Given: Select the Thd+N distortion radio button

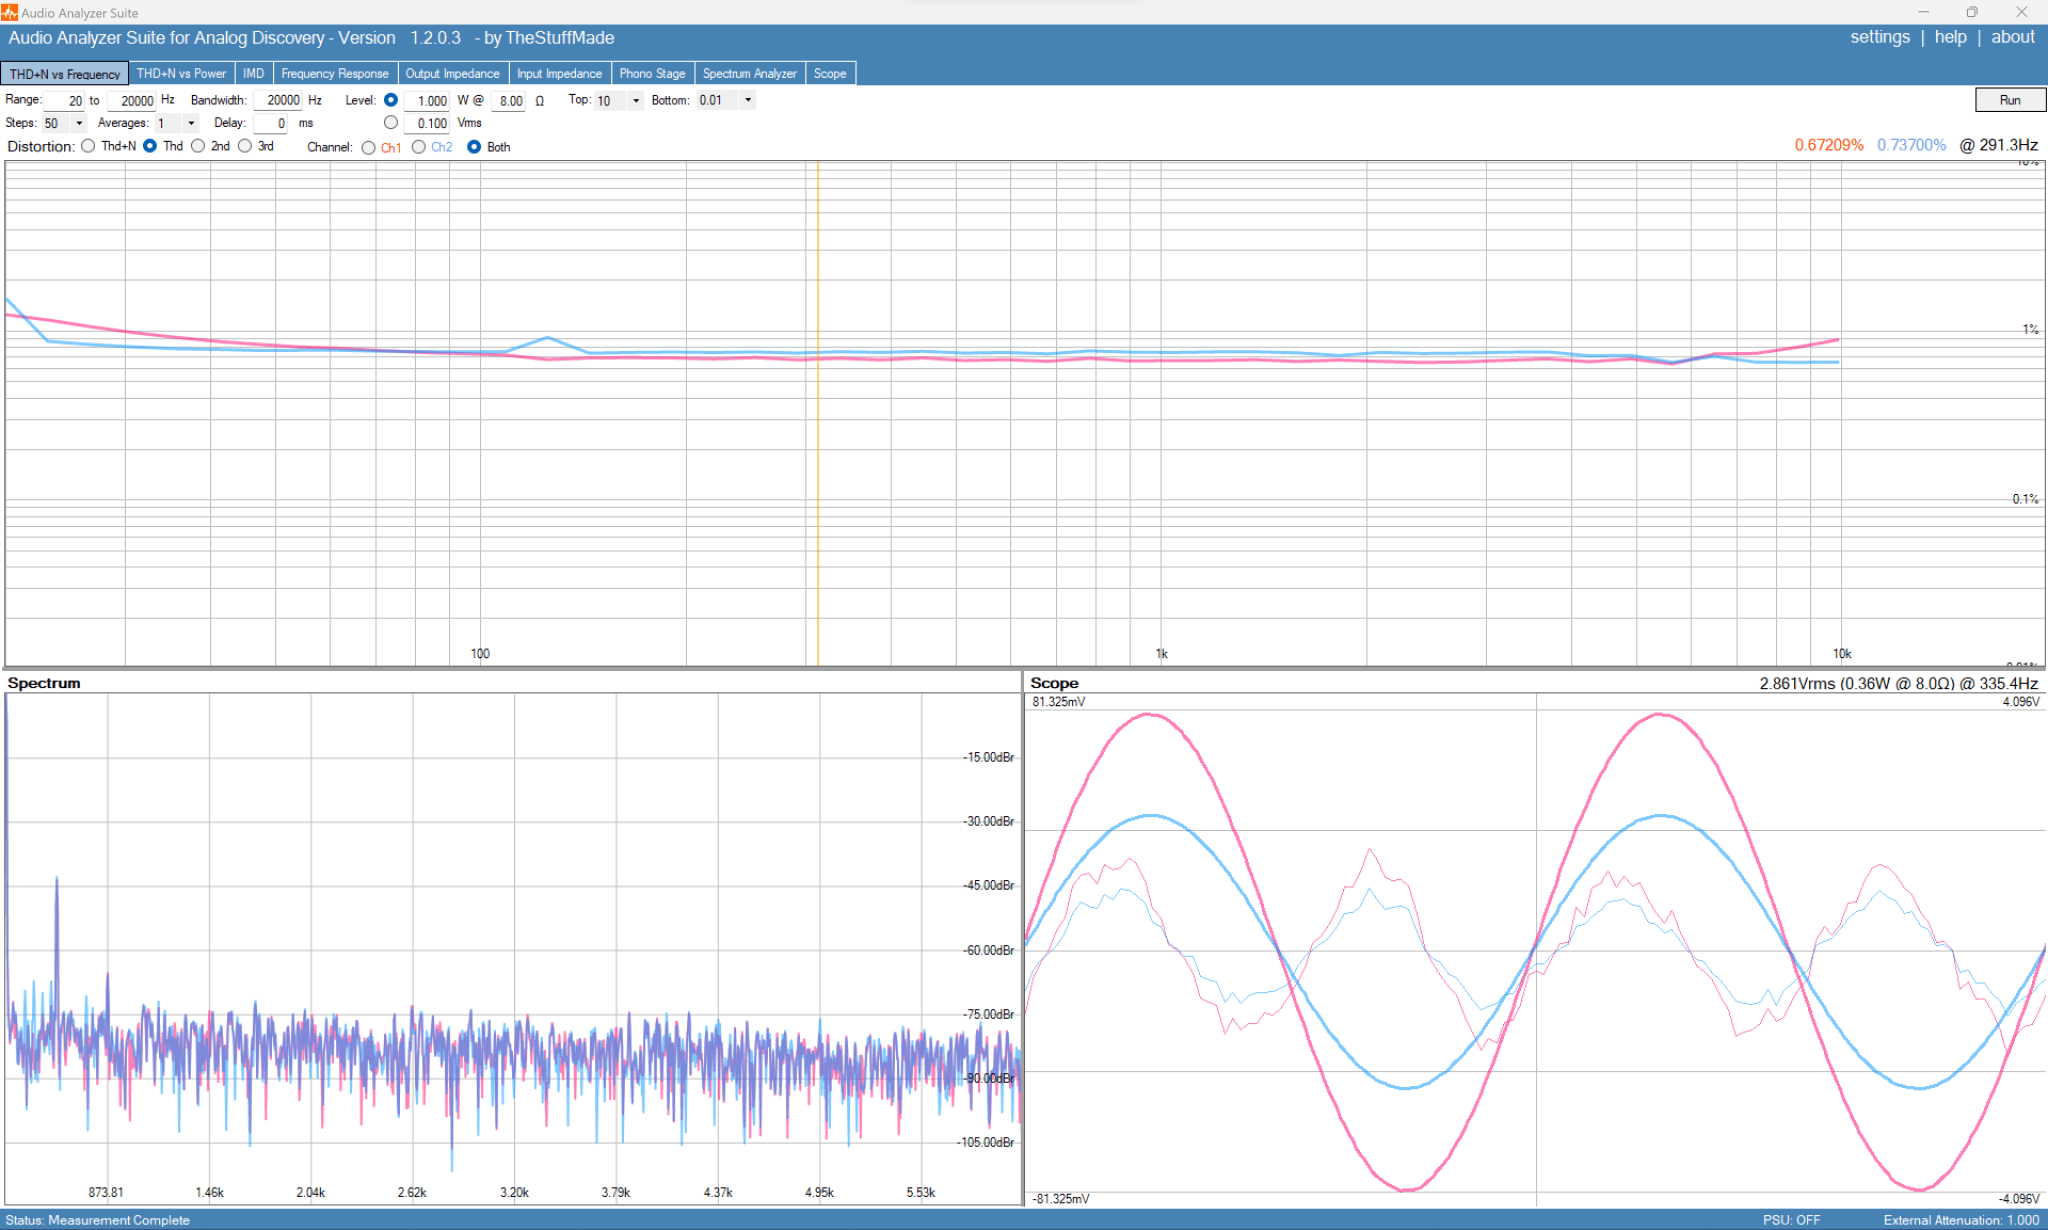Looking at the screenshot, I should pyautogui.click(x=88, y=146).
